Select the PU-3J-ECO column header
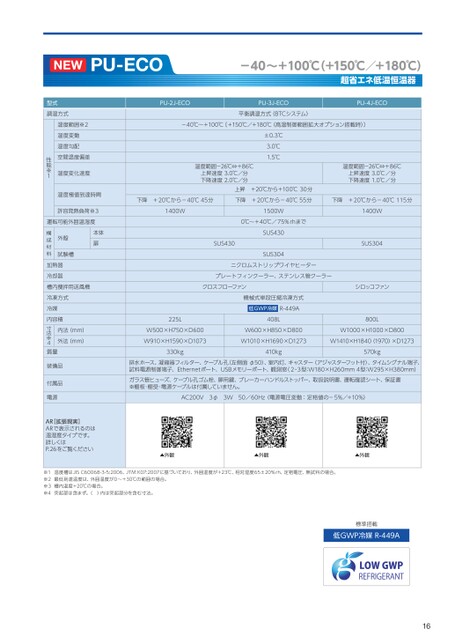Viewport: 455px width, 644px height. tap(273, 103)
